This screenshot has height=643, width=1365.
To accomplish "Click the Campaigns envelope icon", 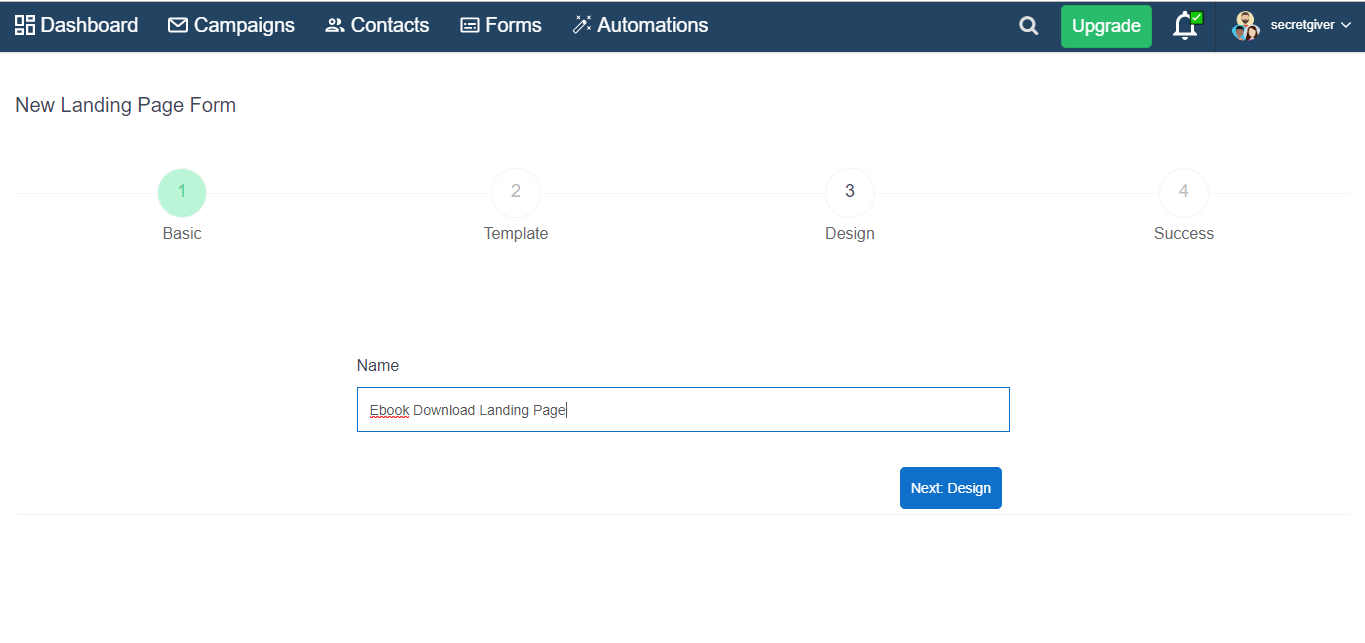I will pyautogui.click(x=178, y=26).
